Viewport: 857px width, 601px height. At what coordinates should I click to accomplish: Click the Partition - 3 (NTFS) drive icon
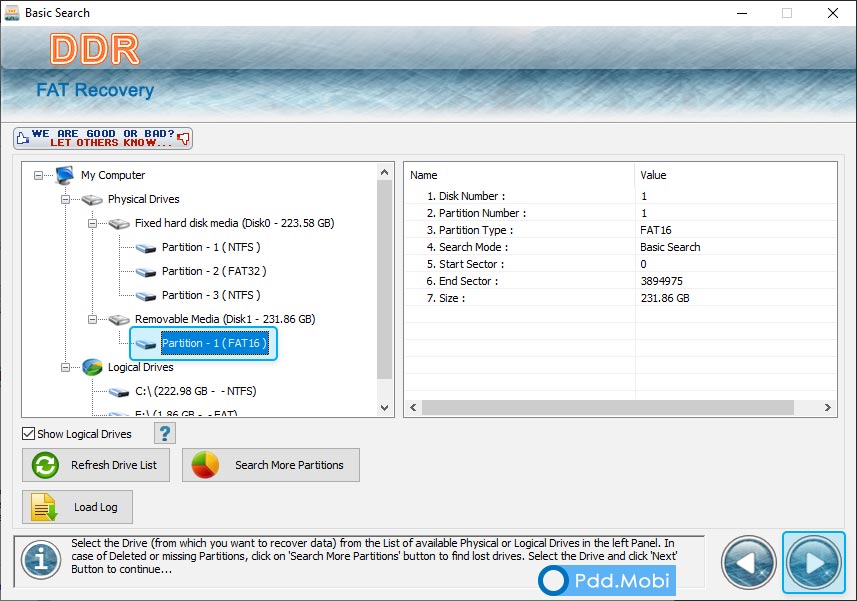(145, 296)
